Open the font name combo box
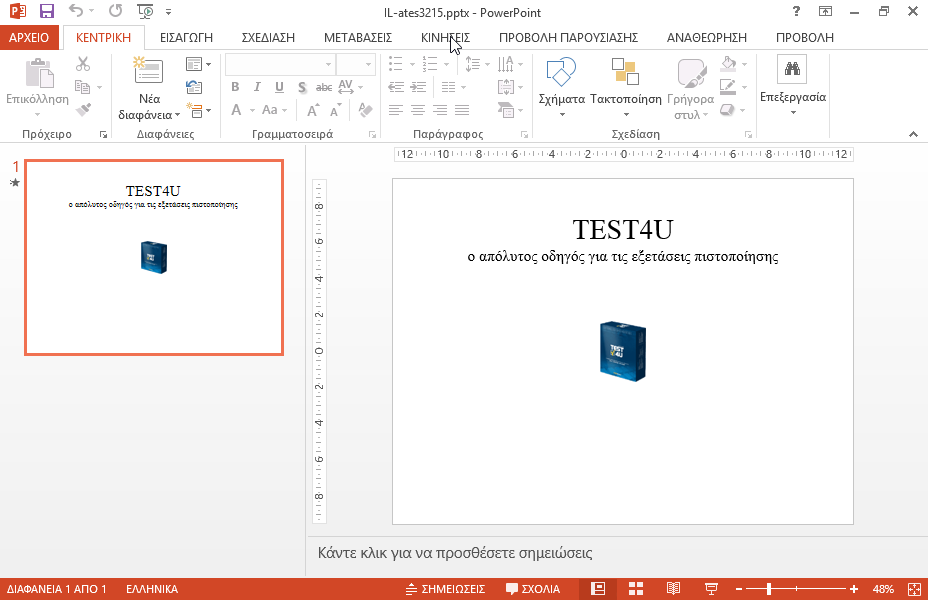The image size is (928, 600). pyautogui.click(x=280, y=64)
